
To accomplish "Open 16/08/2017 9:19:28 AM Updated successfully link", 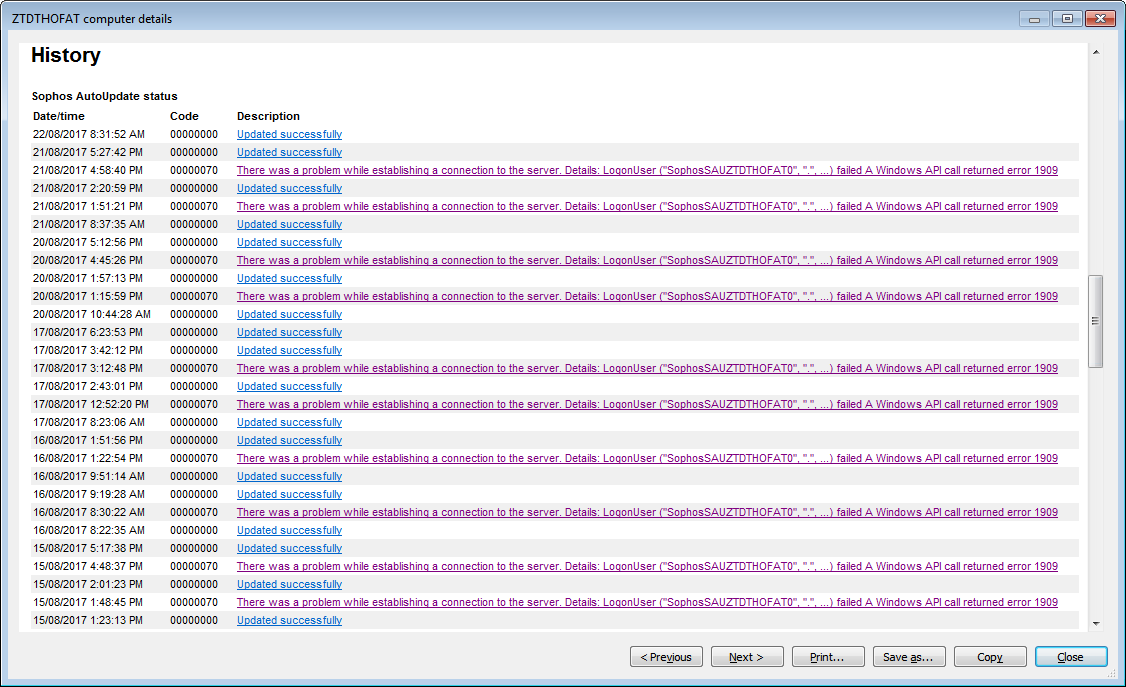I will 289,494.
